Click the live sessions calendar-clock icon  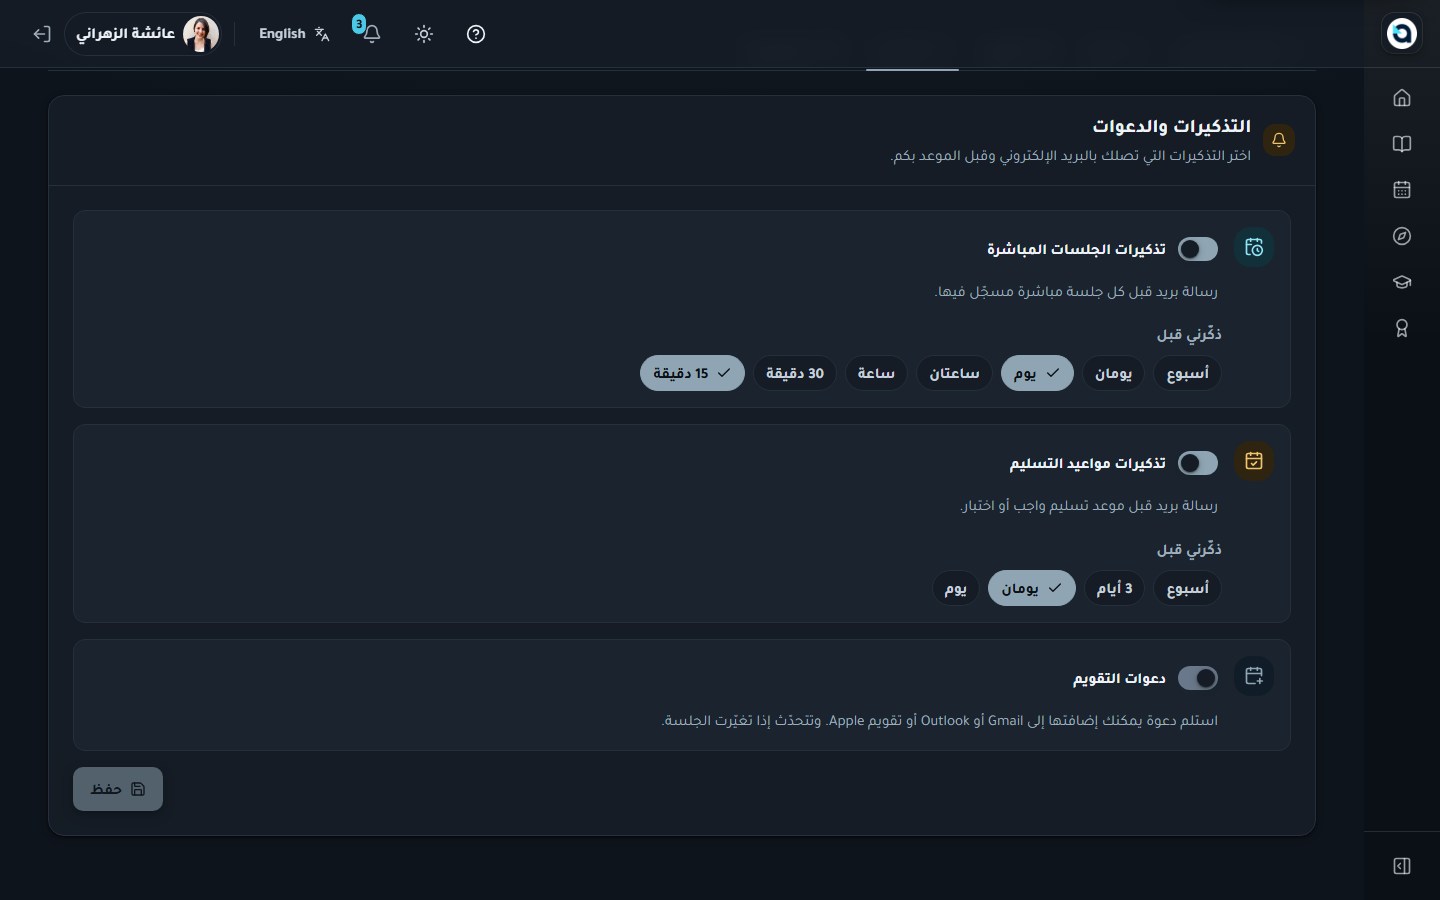[1254, 248]
